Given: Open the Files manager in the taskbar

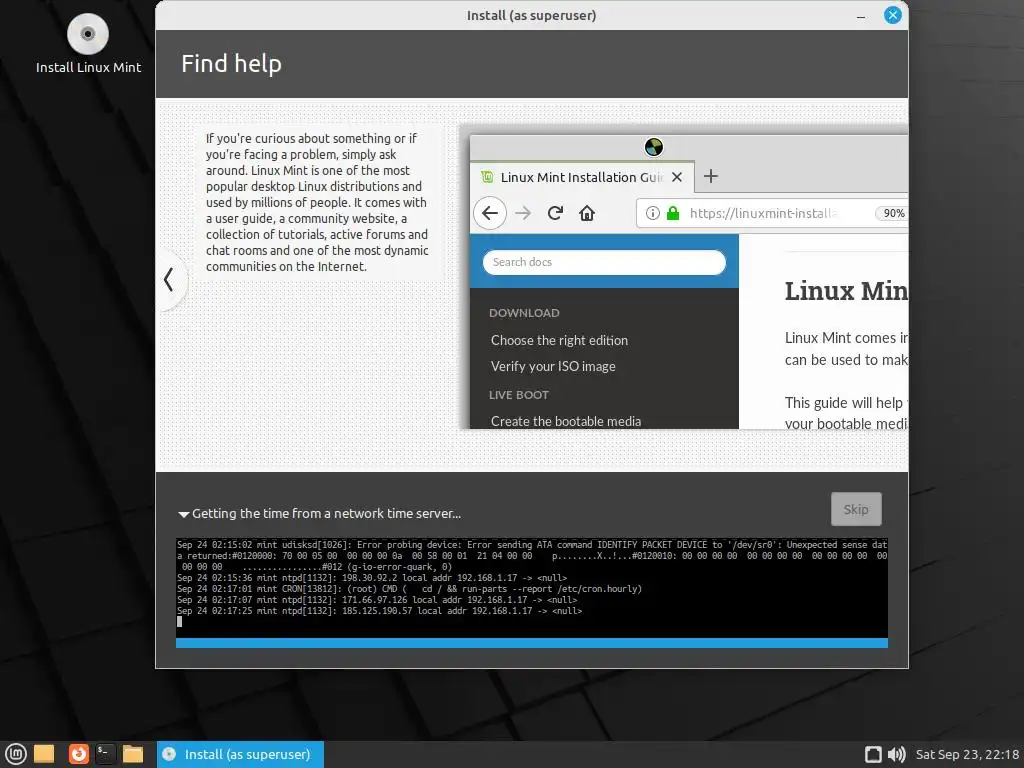Looking at the screenshot, I should (133, 754).
